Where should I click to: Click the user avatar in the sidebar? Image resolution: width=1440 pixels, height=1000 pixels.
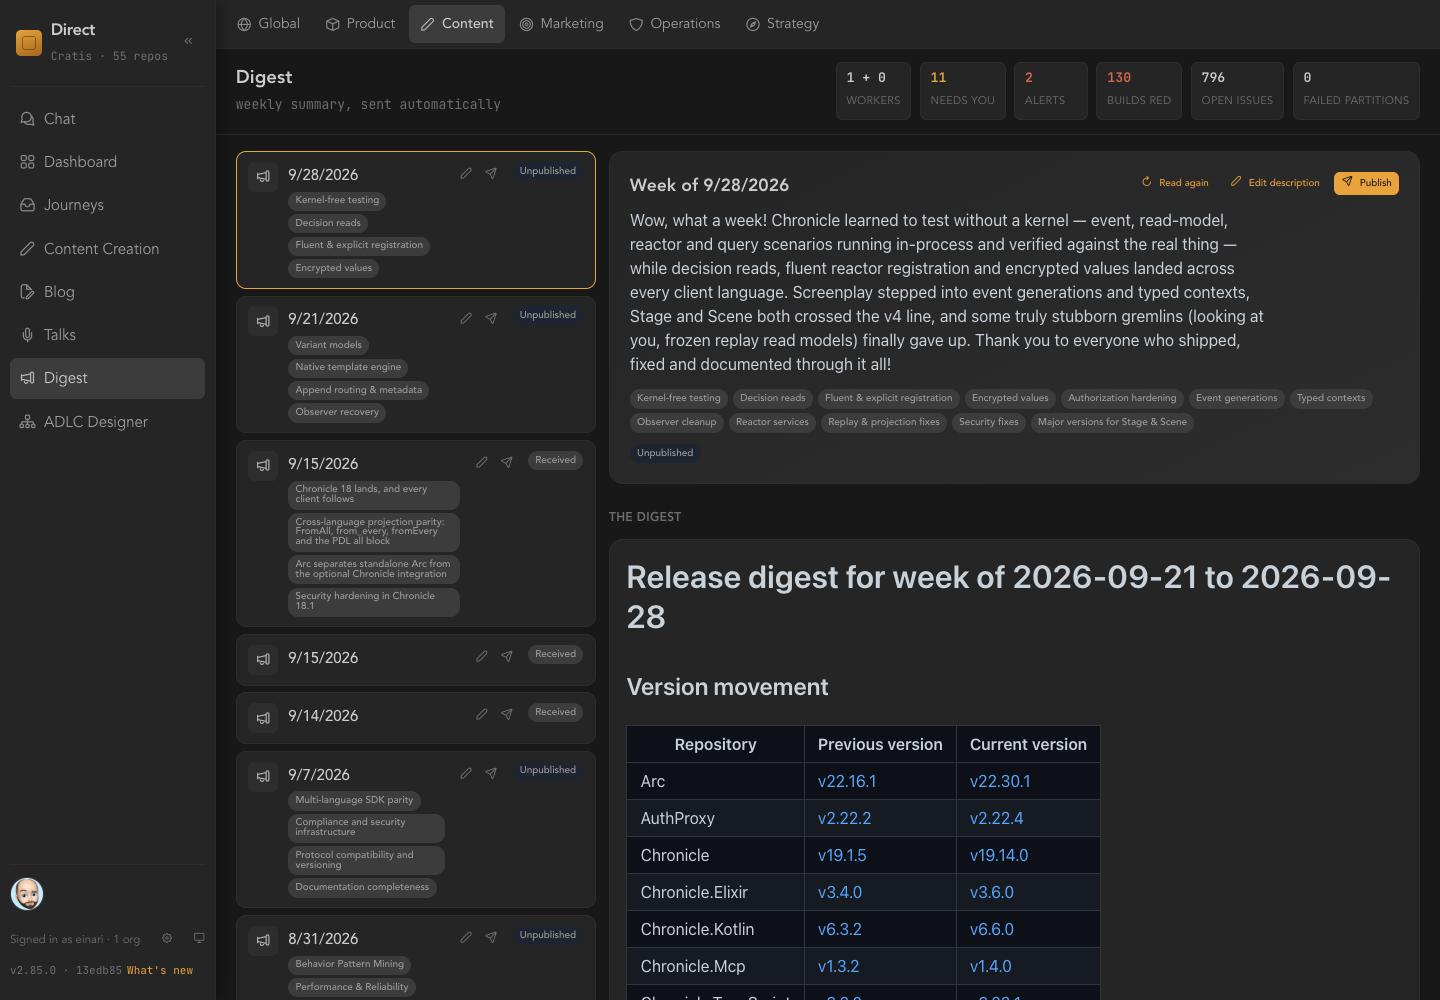(27, 894)
